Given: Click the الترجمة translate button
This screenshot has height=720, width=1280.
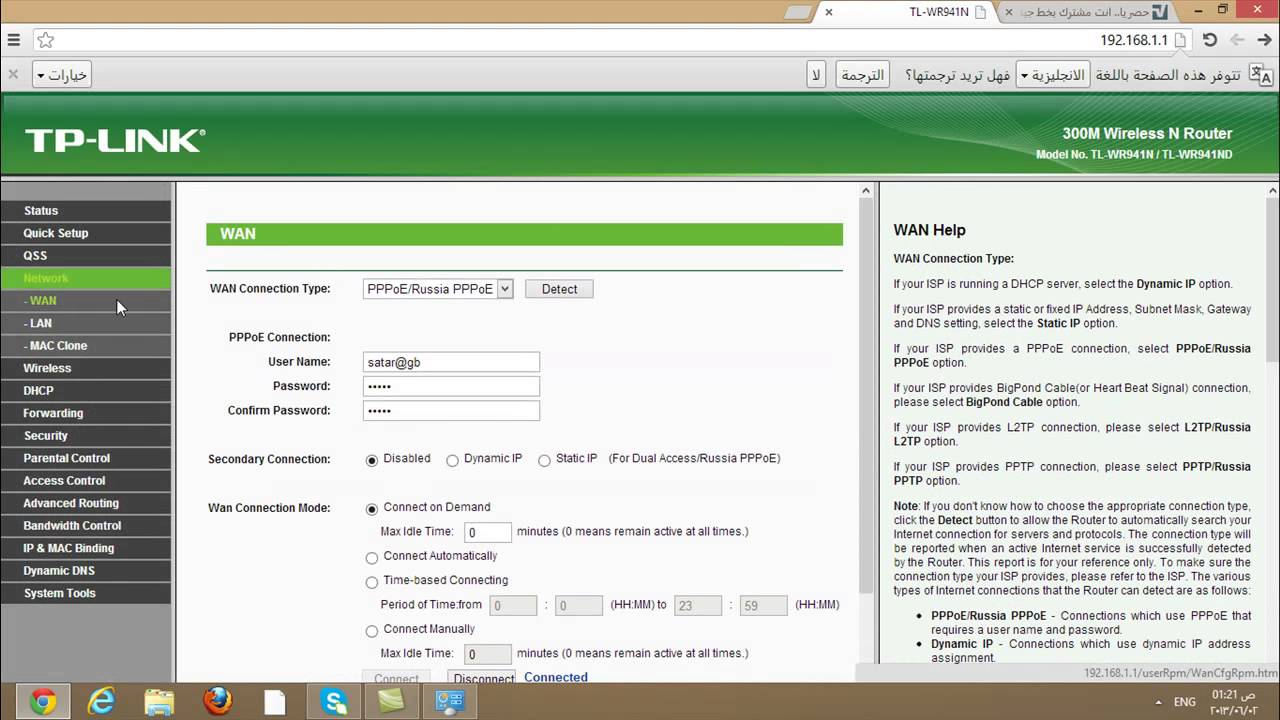Looking at the screenshot, I should tap(862, 75).
